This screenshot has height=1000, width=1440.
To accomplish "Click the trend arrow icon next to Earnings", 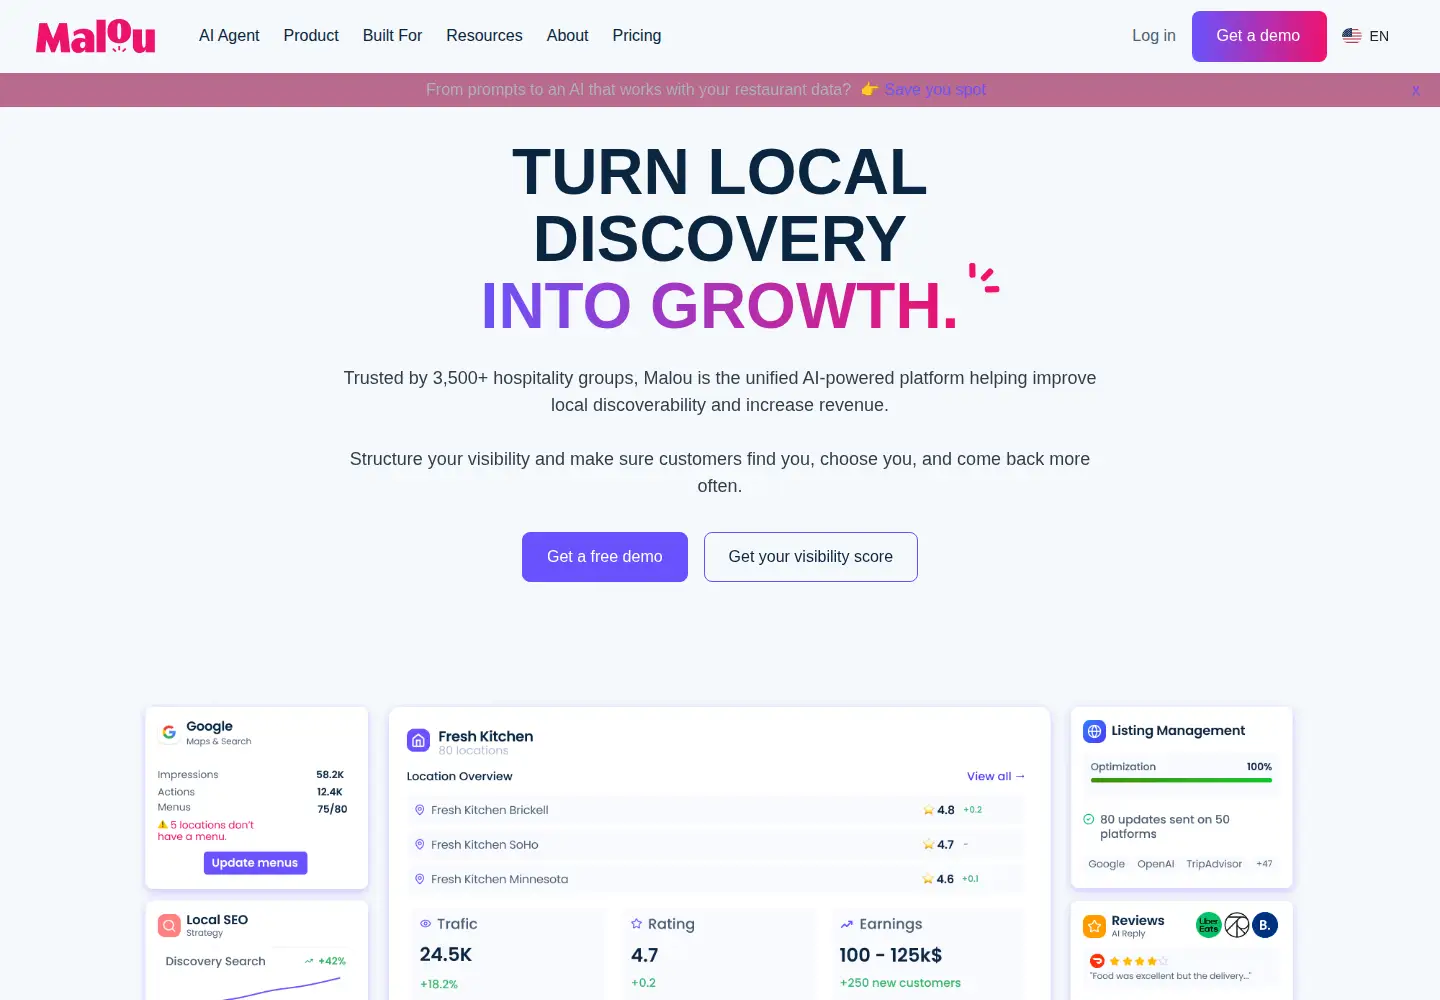I will pos(847,924).
